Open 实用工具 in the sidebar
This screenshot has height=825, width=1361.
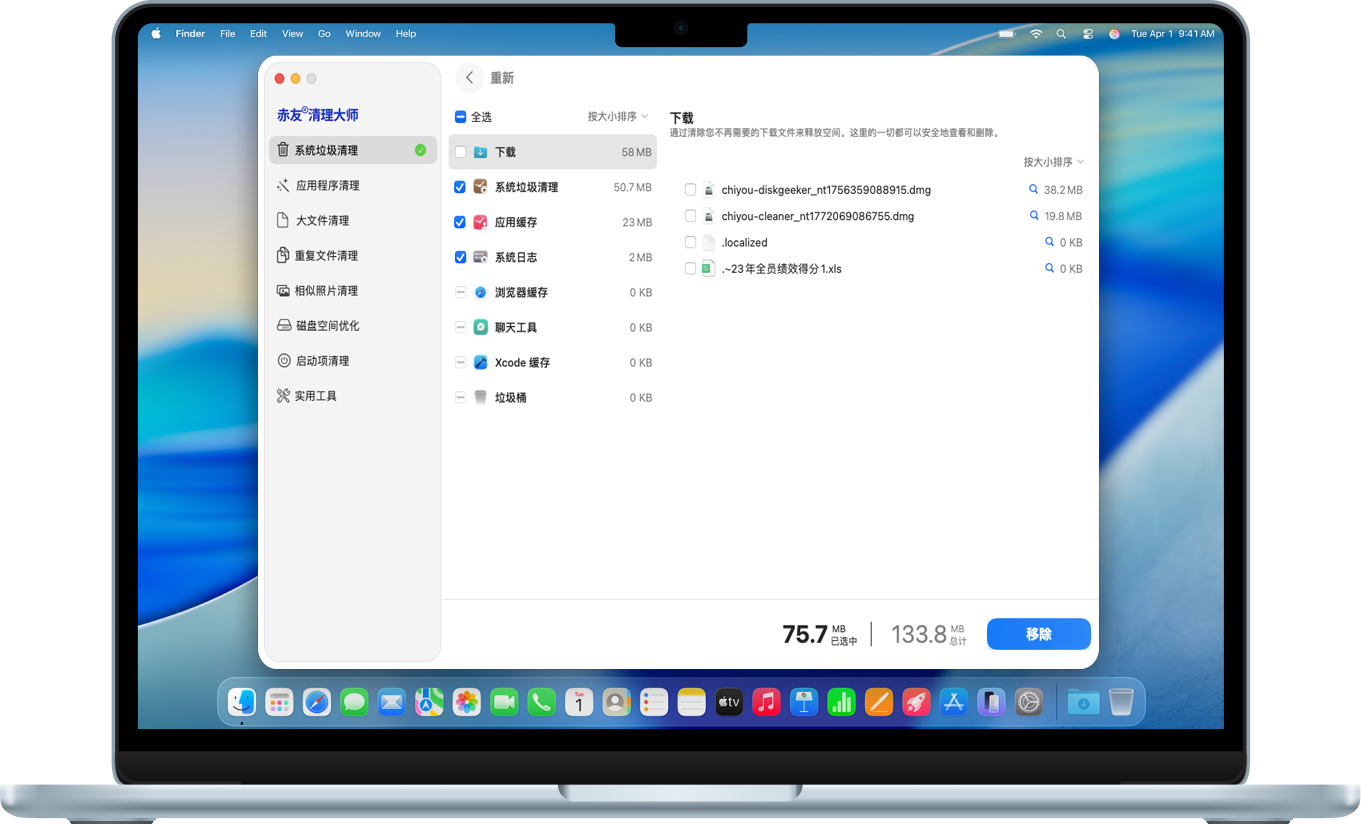point(315,396)
